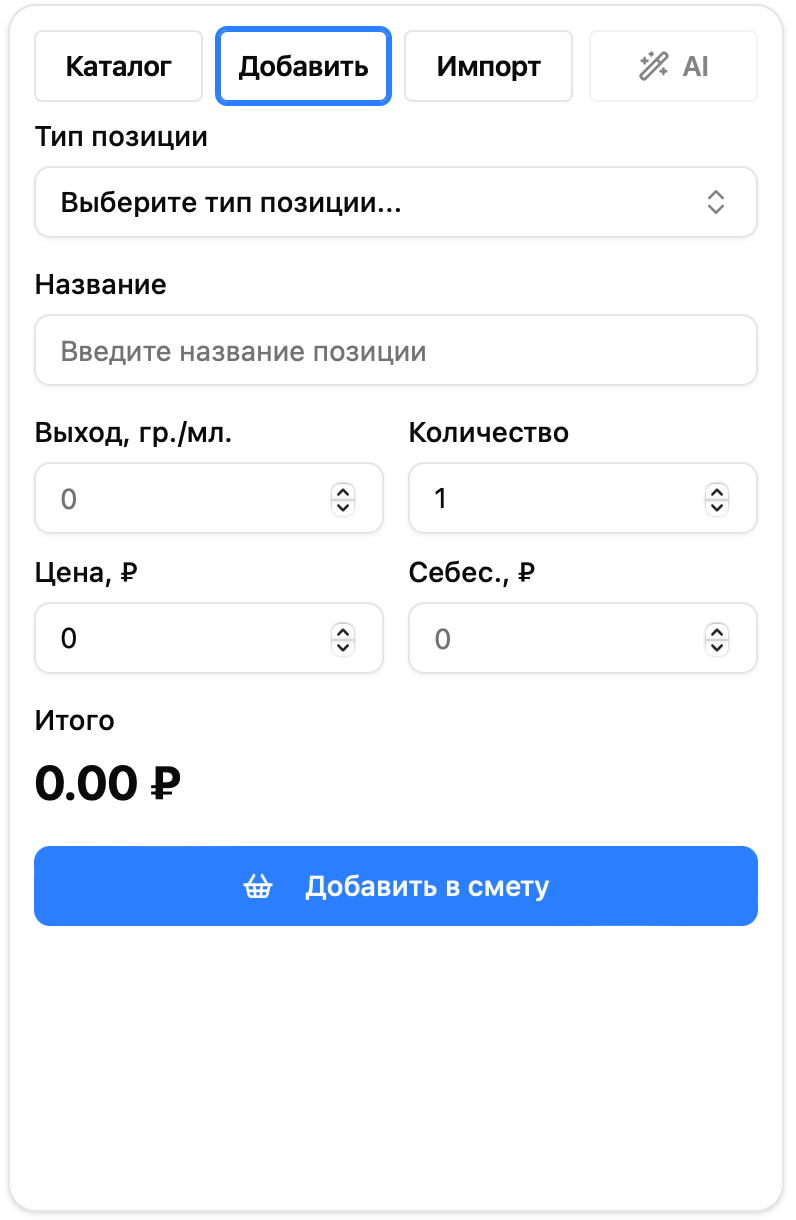
Task: Click the chevron arrows of the position type selector
Action: point(715,202)
